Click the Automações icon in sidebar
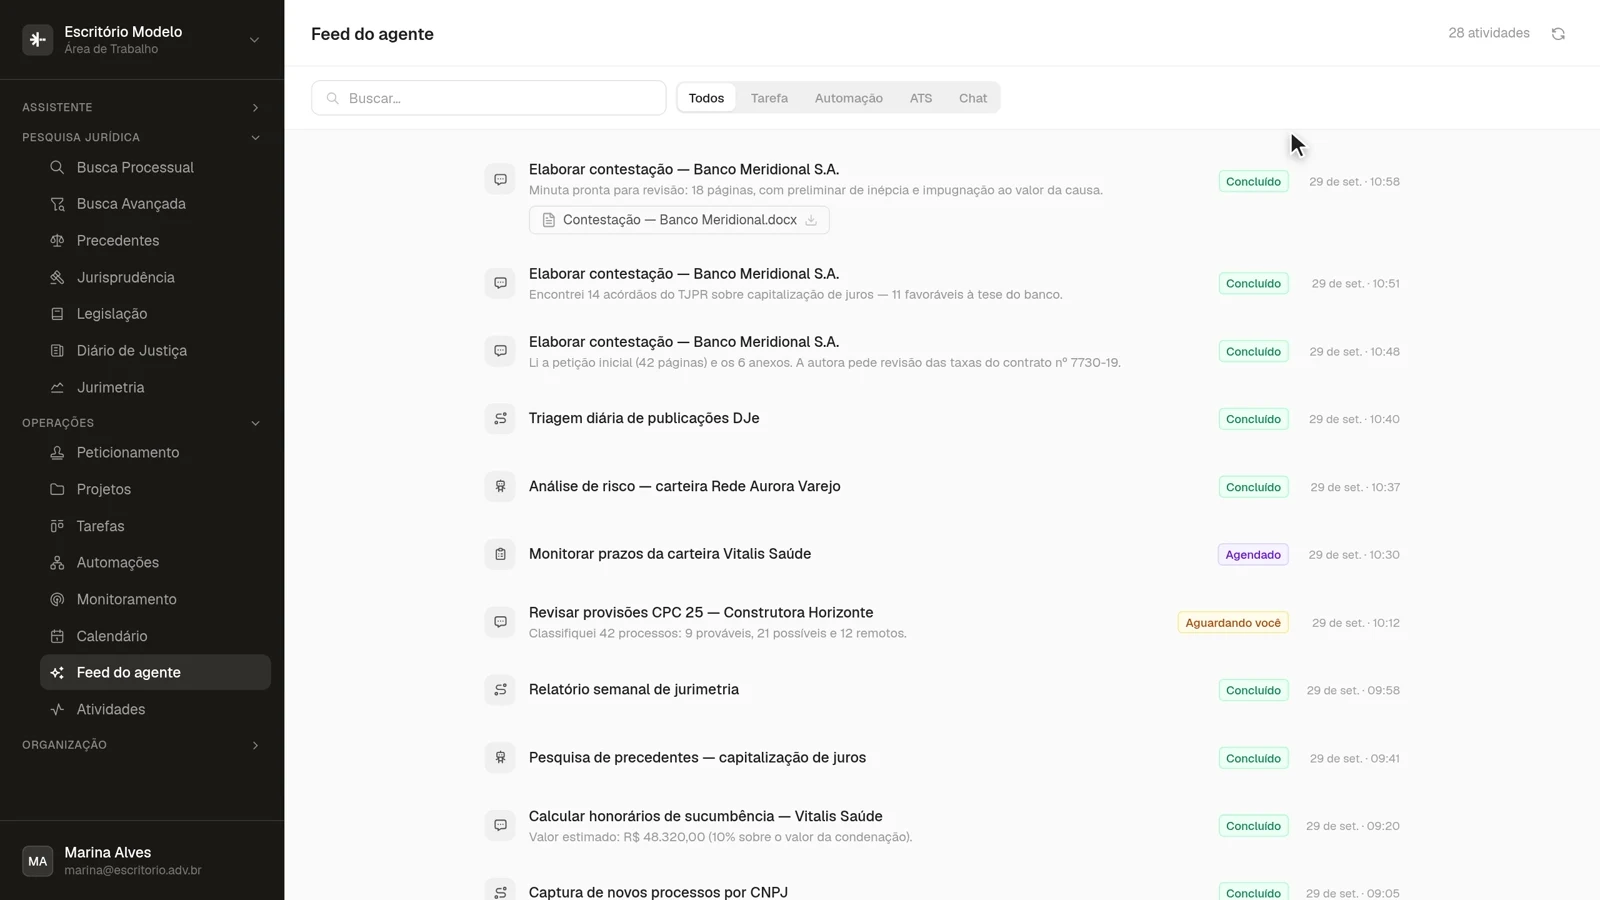 [x=57, y=563]
